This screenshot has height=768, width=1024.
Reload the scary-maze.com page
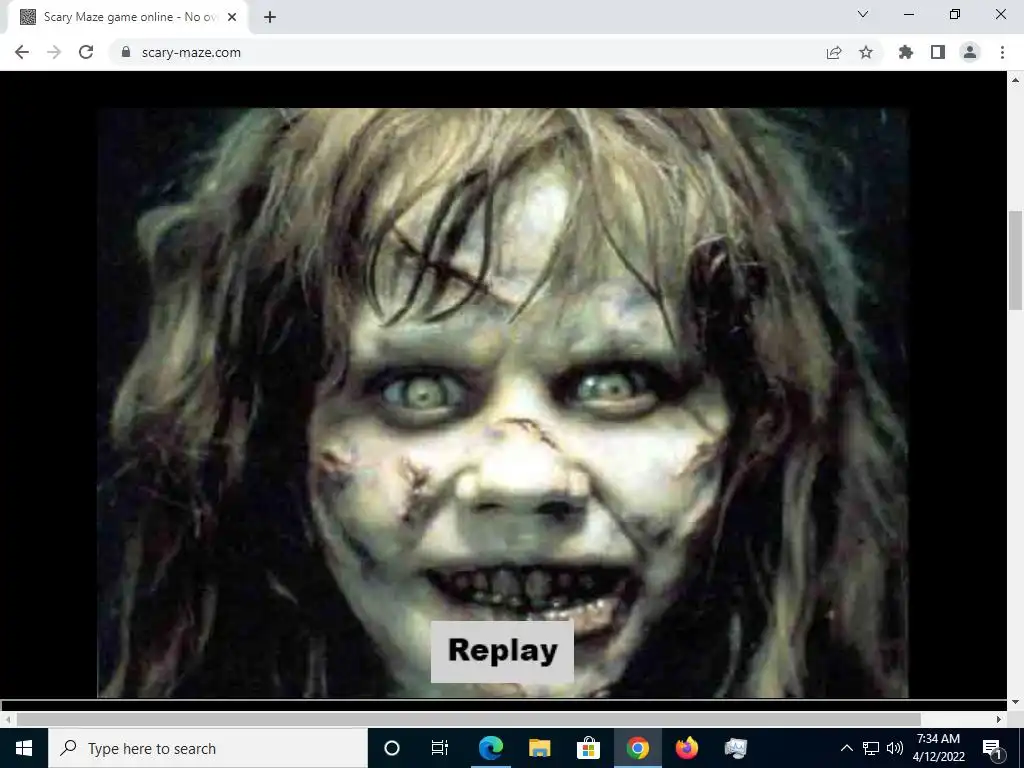[x=86, y=52]
